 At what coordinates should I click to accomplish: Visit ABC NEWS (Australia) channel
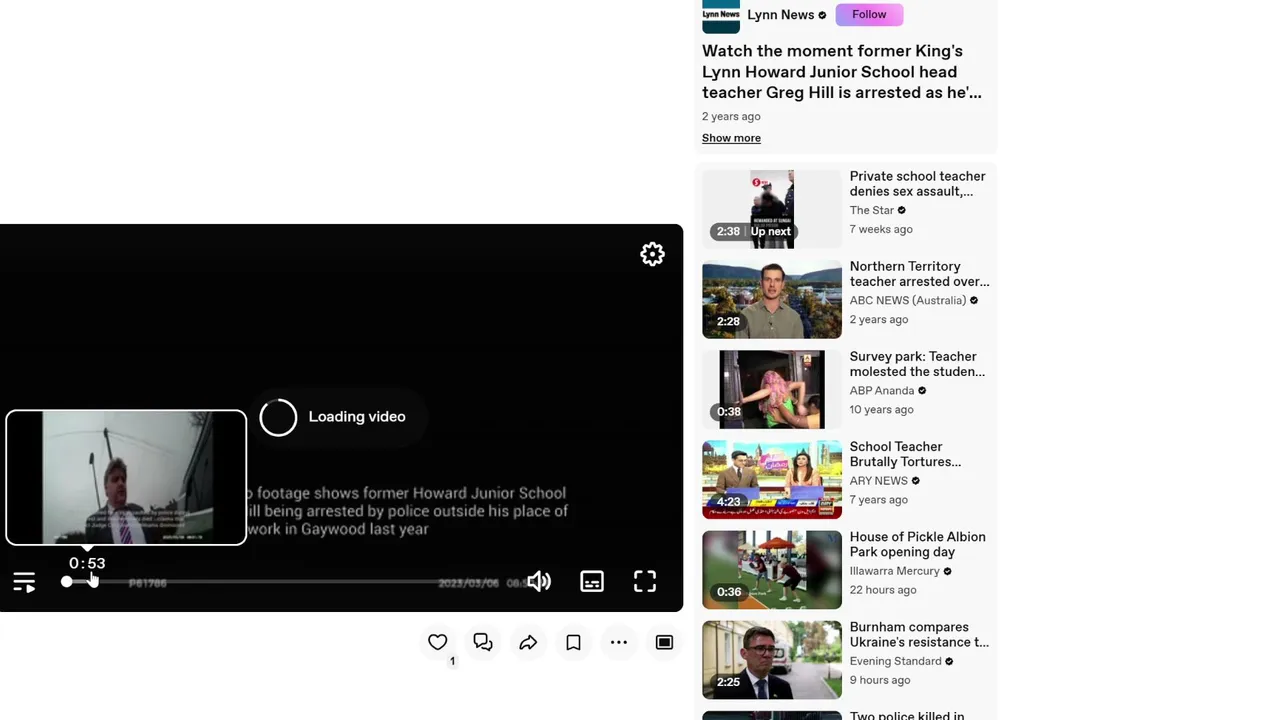[x=908, y=300]
